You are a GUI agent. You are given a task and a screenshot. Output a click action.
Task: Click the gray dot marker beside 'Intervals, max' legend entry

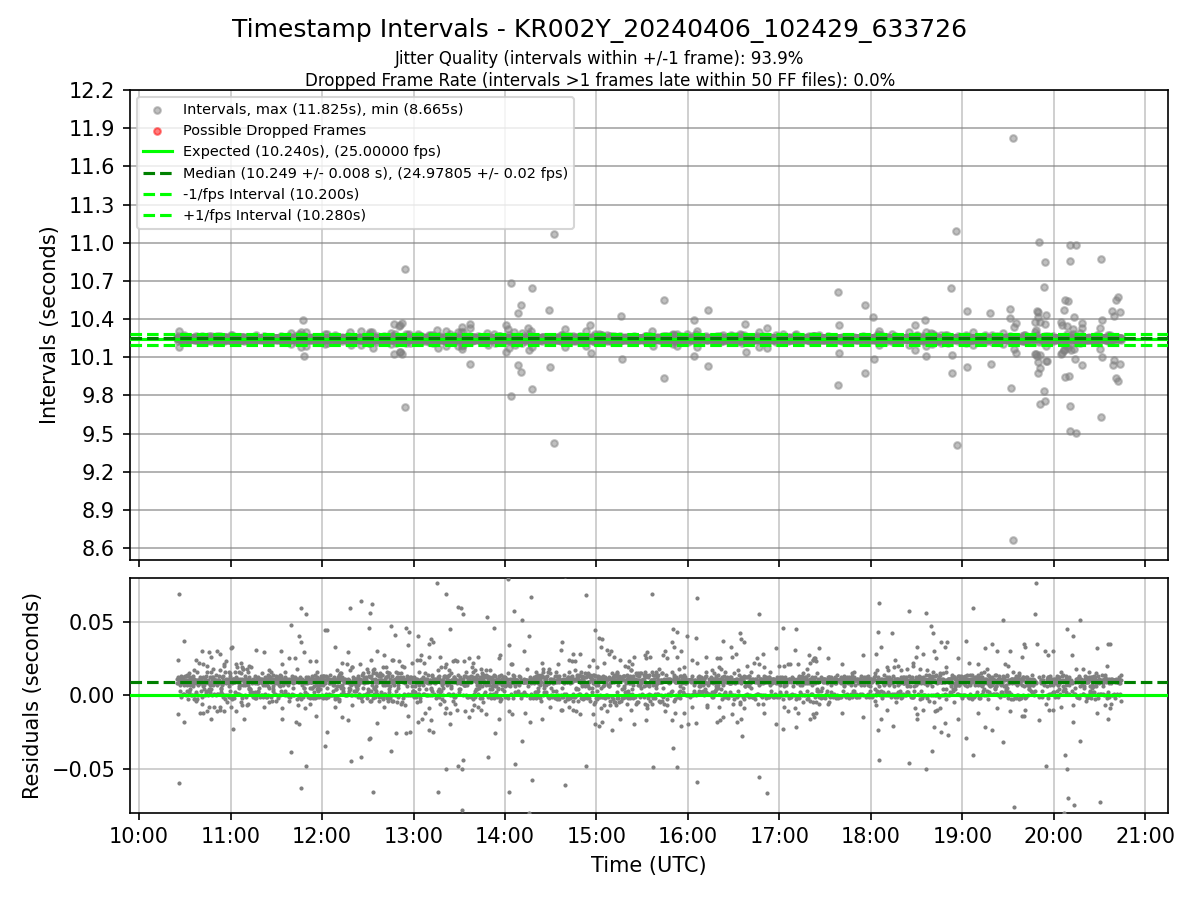[x=157, y=109]
